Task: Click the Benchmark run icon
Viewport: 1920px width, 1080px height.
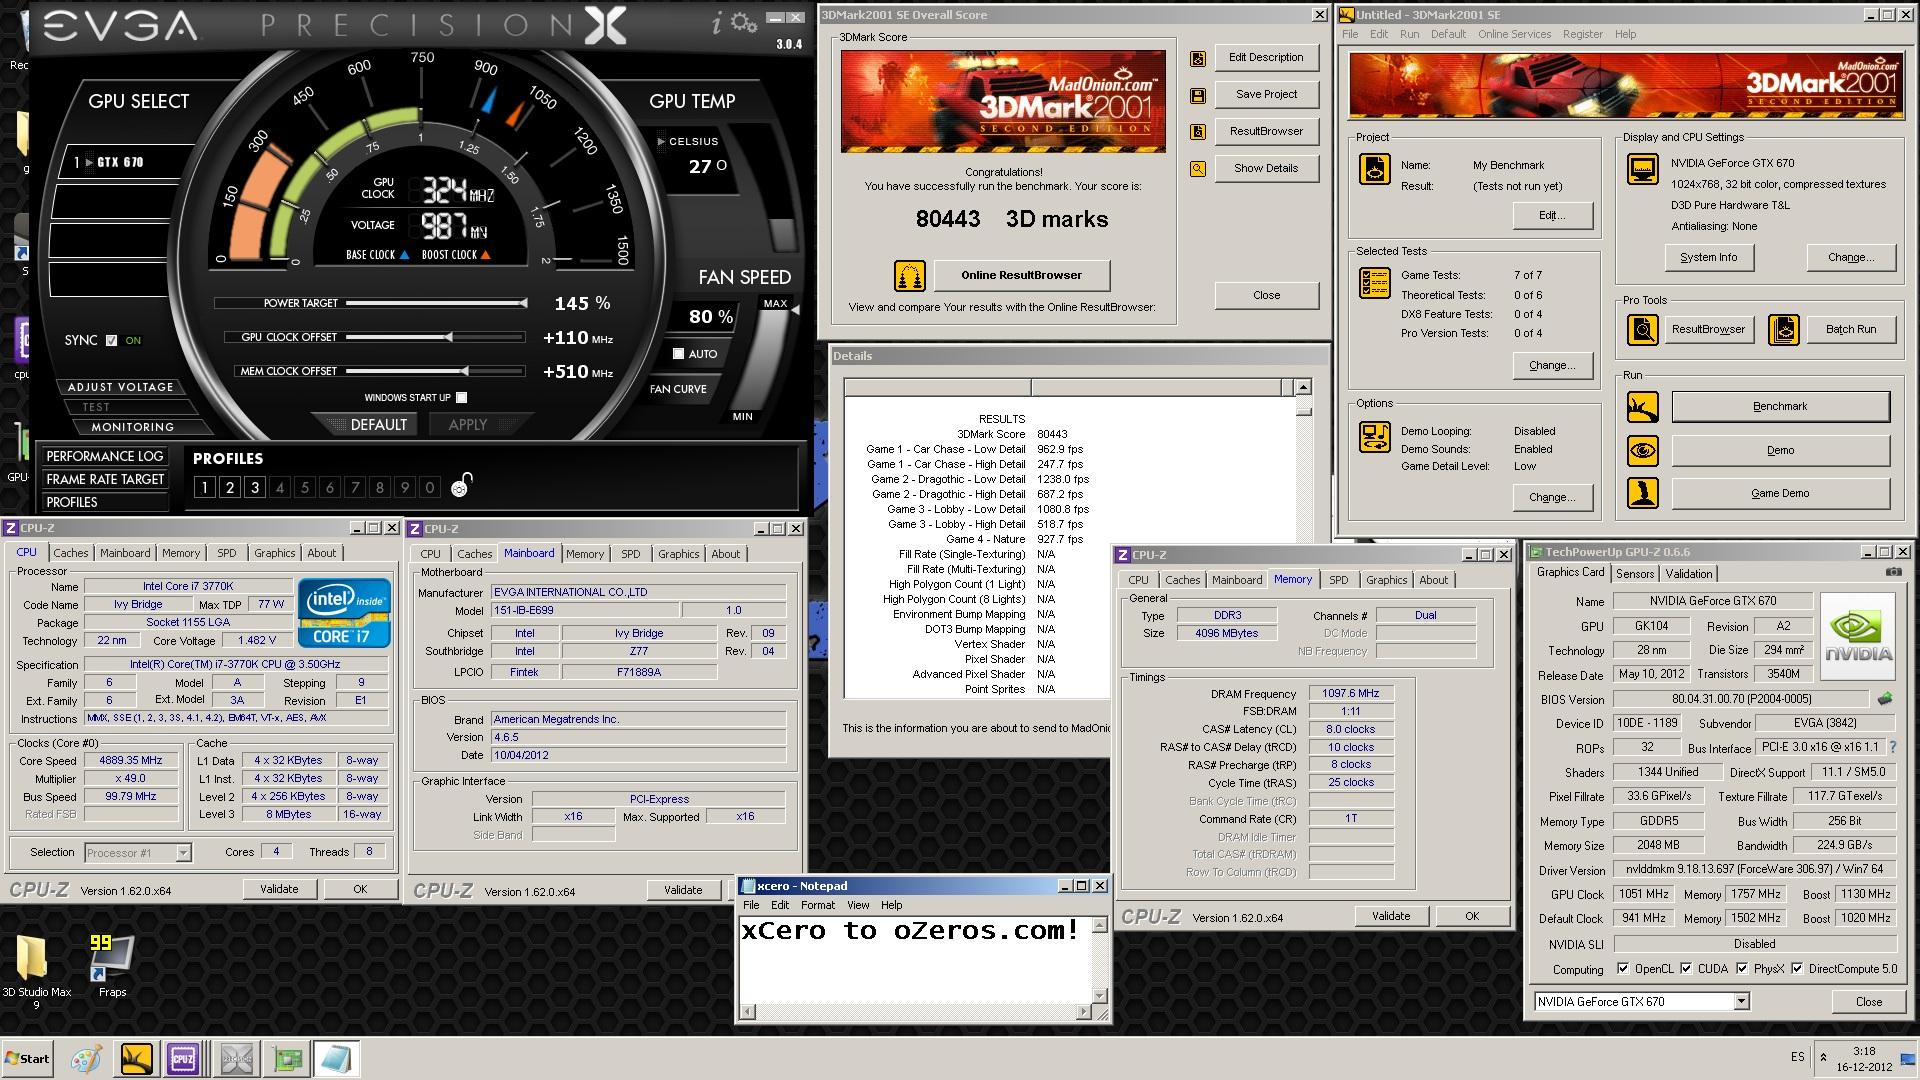Action: tap(1642, 407)
